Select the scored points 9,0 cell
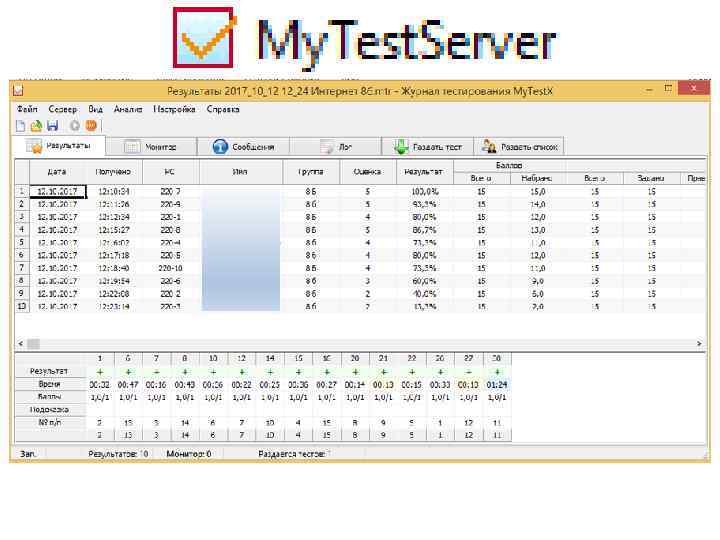Viewport: 720px width, 540px height. click(538, 281)
